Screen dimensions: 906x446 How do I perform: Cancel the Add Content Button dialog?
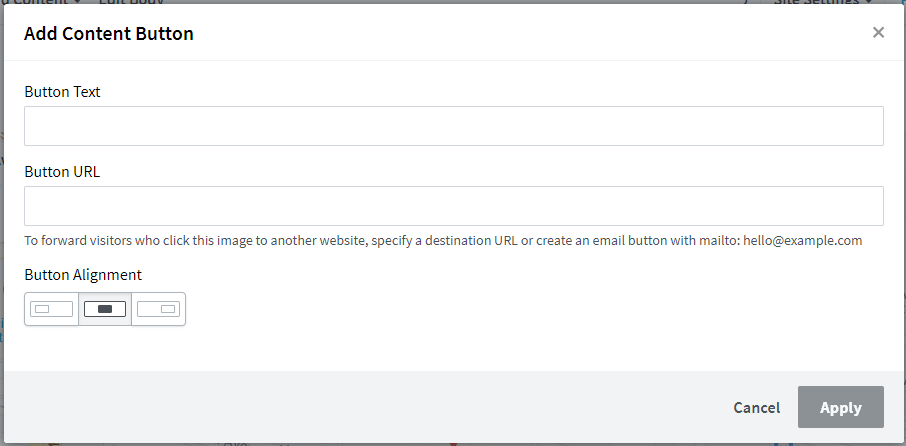pyautogui.click(x=756, y=407)
